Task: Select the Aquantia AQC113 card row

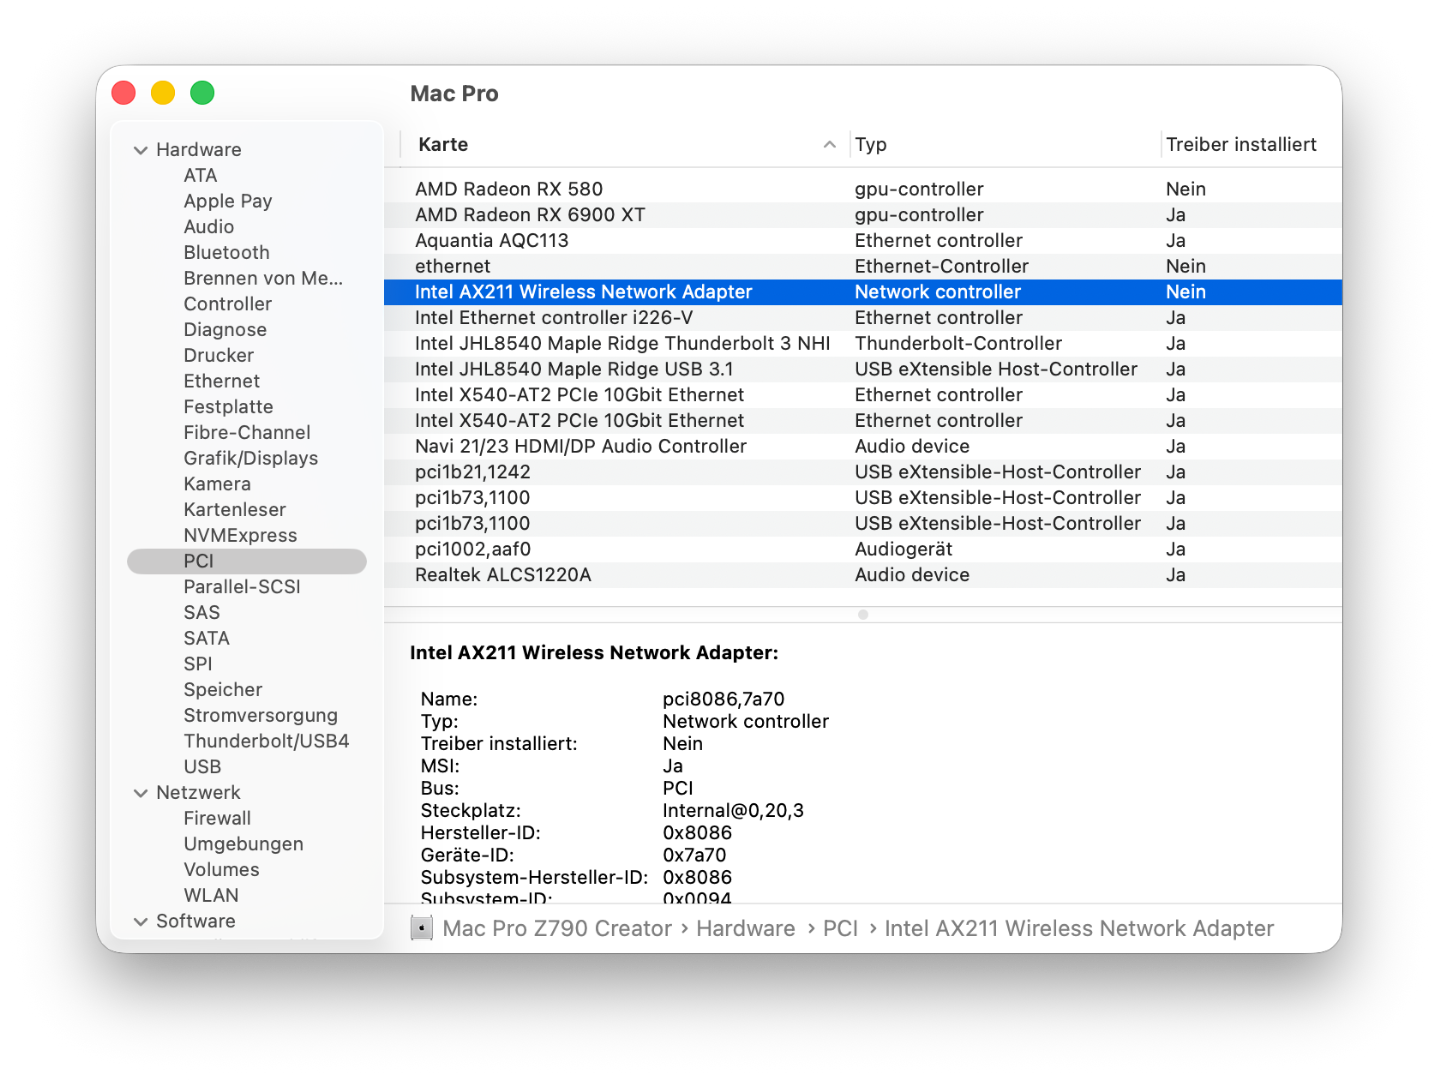Action: [x=863, y=241]
